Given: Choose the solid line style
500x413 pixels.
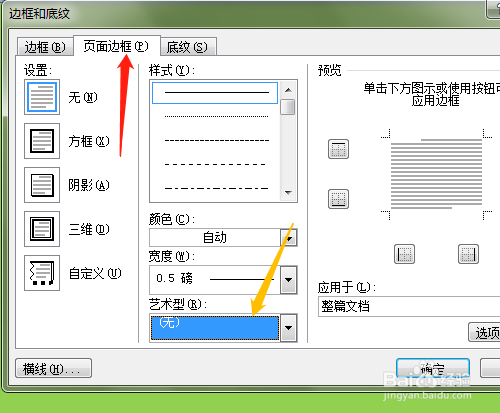Looking at the screenshot, I should point(215,93).
